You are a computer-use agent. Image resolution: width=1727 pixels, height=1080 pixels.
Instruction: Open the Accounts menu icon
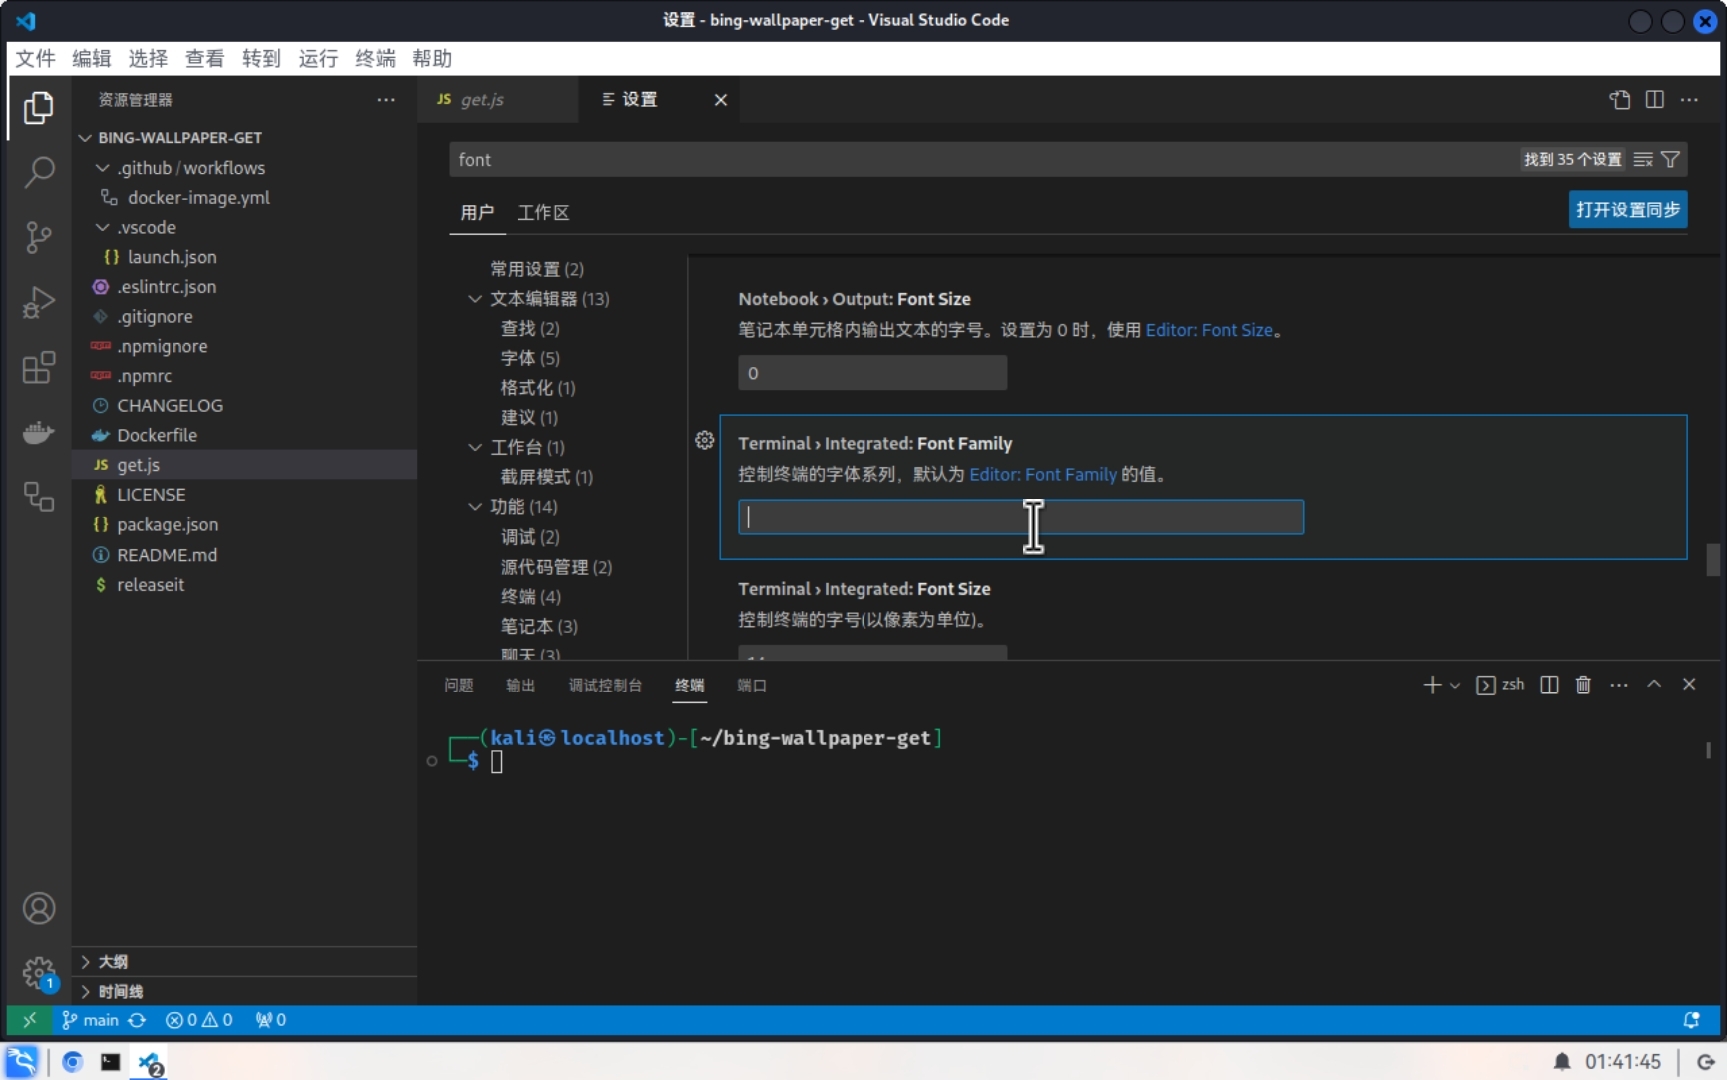click(x=38, y=908)
